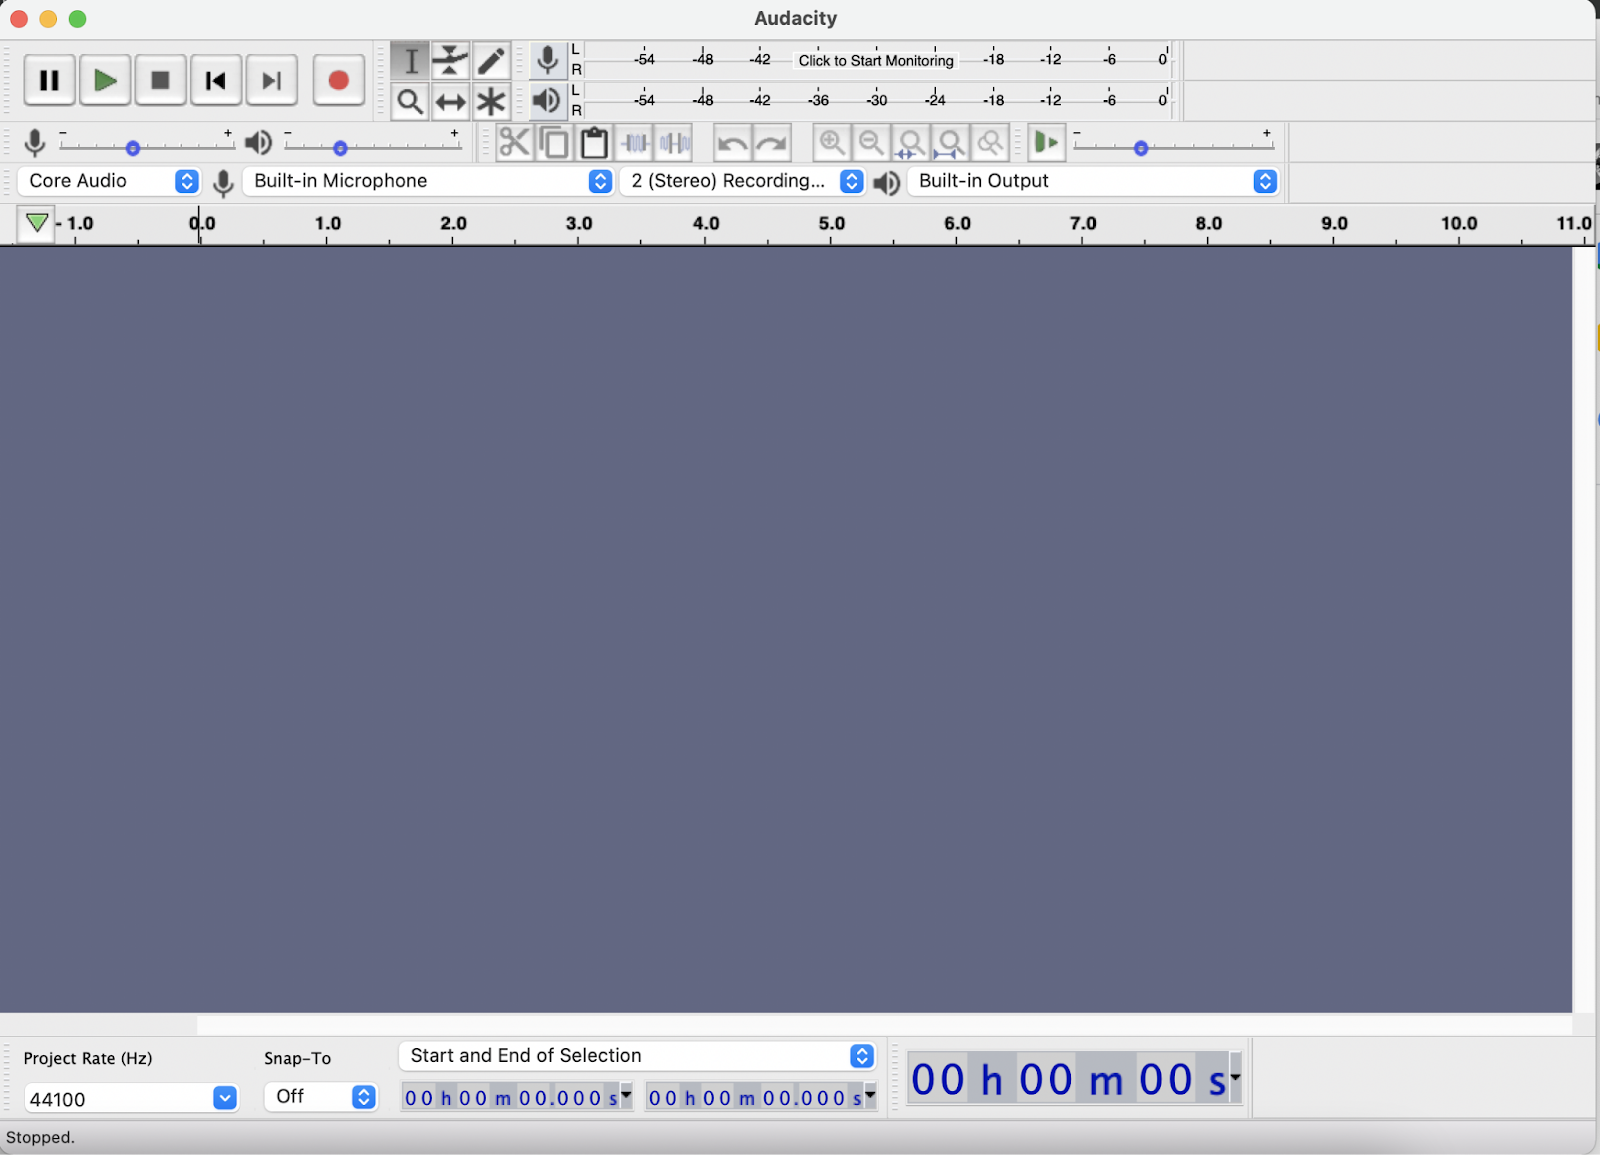
Task: Click the 'Stopped.' status bar text
Action: click(40, 1138)
